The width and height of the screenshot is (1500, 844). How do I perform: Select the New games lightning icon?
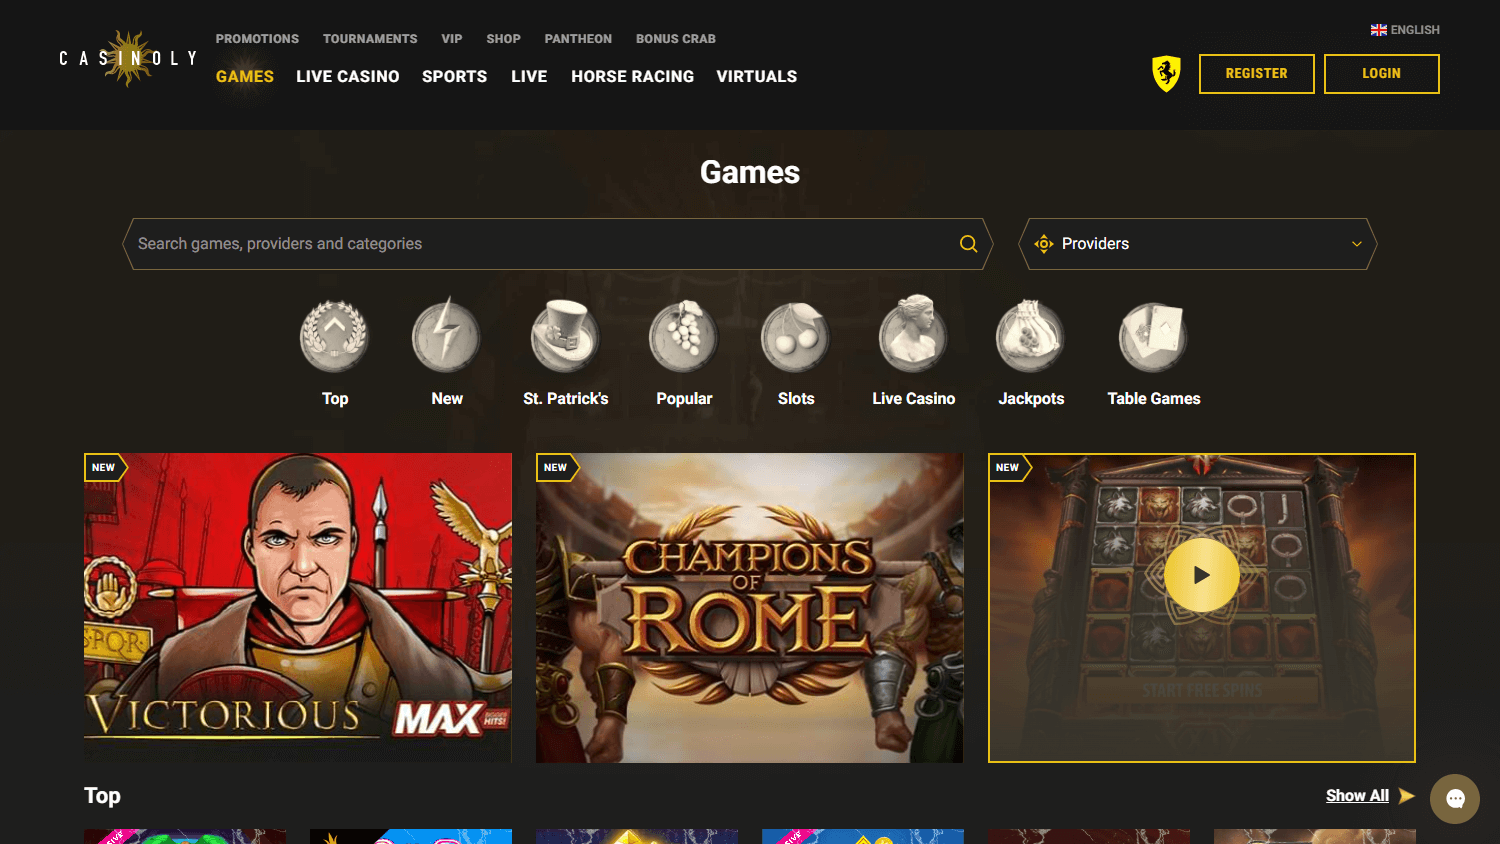tap(447, 336)
